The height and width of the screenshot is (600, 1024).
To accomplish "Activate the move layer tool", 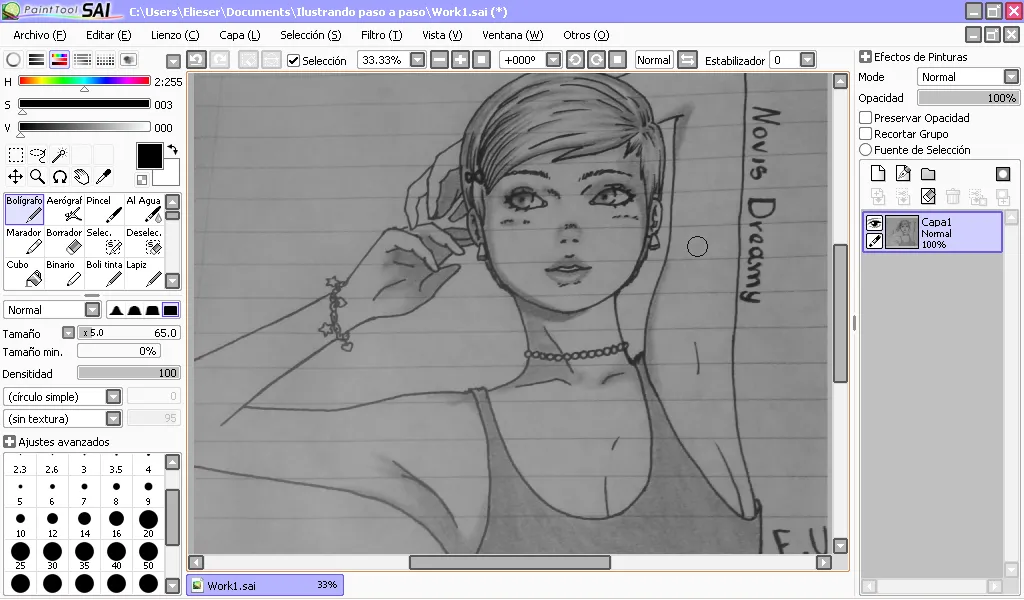I will coord(16,176).
